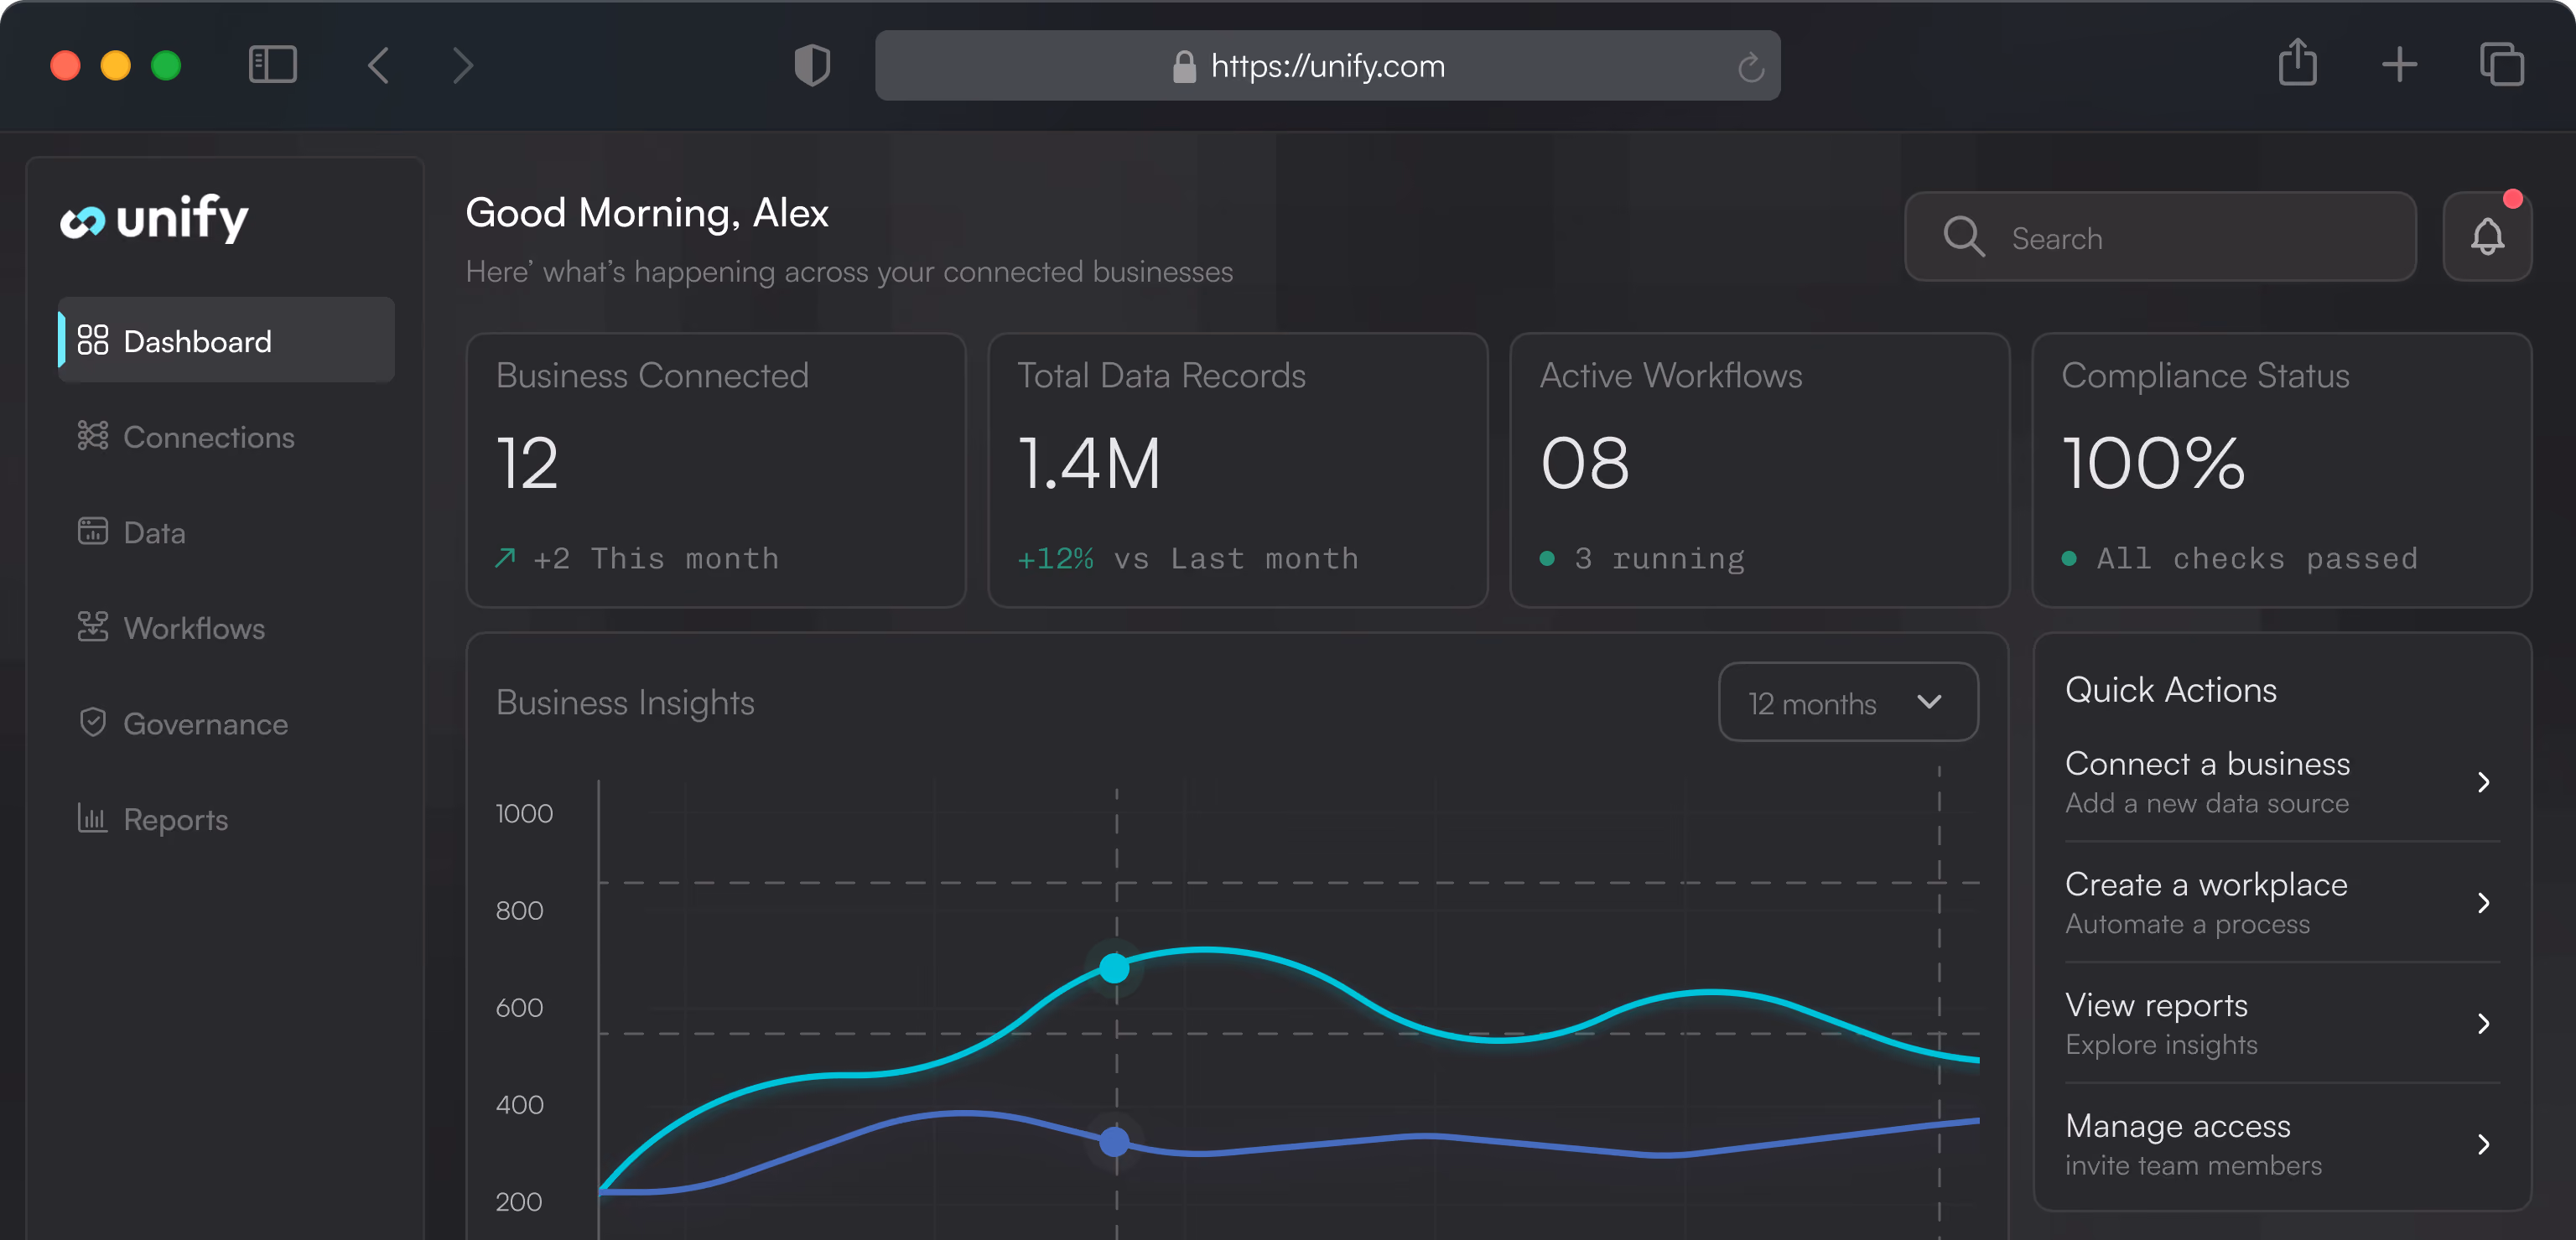Click the 'Business Insights' heading
The width and height of the screenshot is (2576, 1240).
coord(625,703)
